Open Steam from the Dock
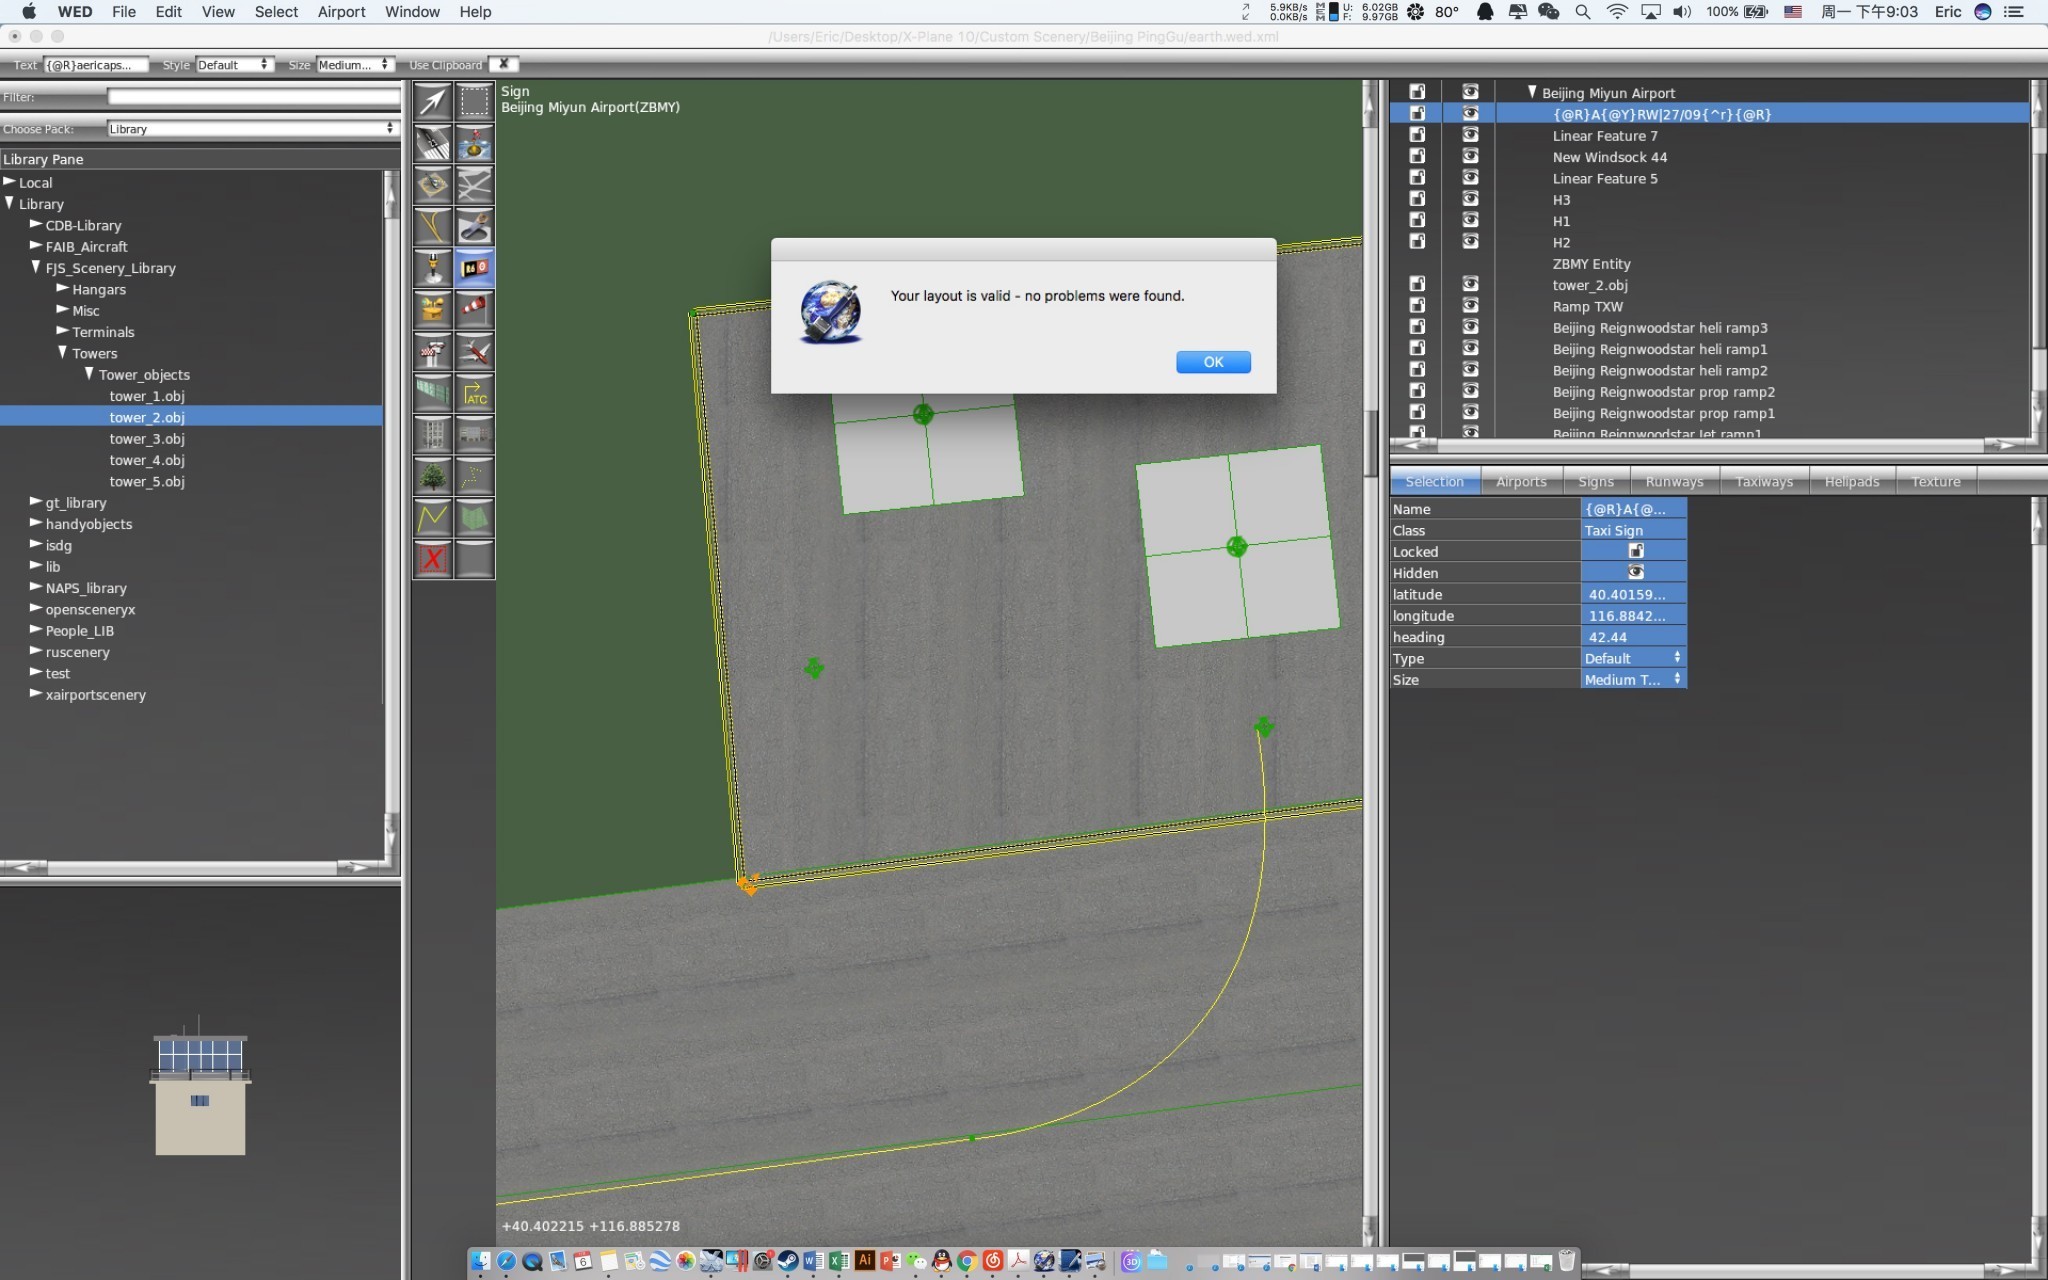 (x=788, y=1261)
